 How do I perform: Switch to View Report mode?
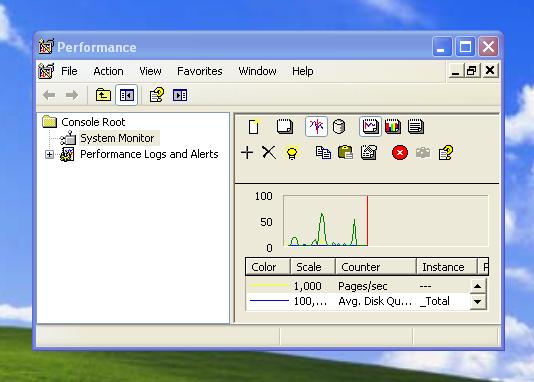tap(416, 127)
